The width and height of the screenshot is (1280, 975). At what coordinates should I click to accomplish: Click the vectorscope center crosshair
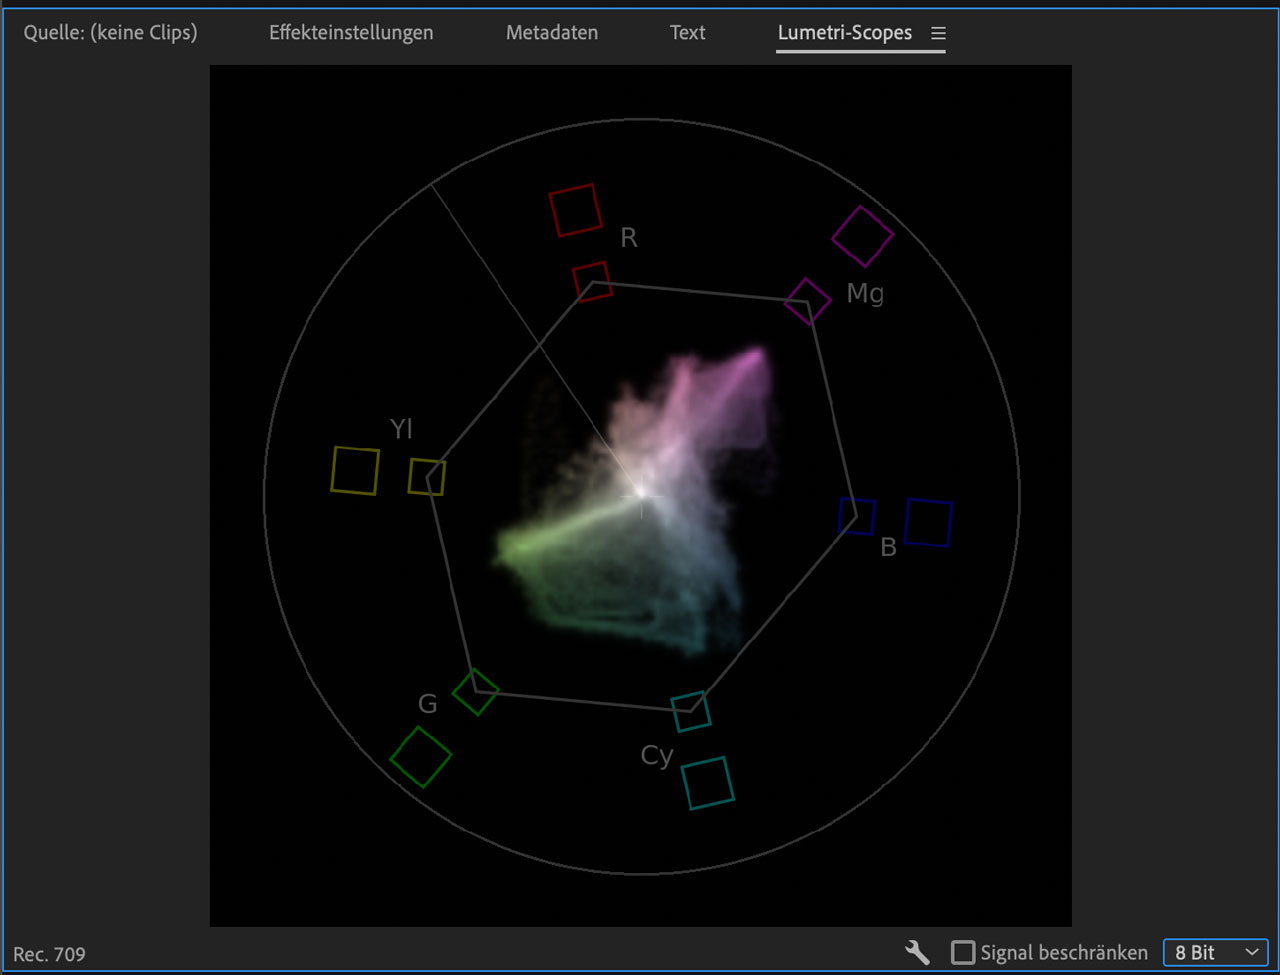[642, 495]
